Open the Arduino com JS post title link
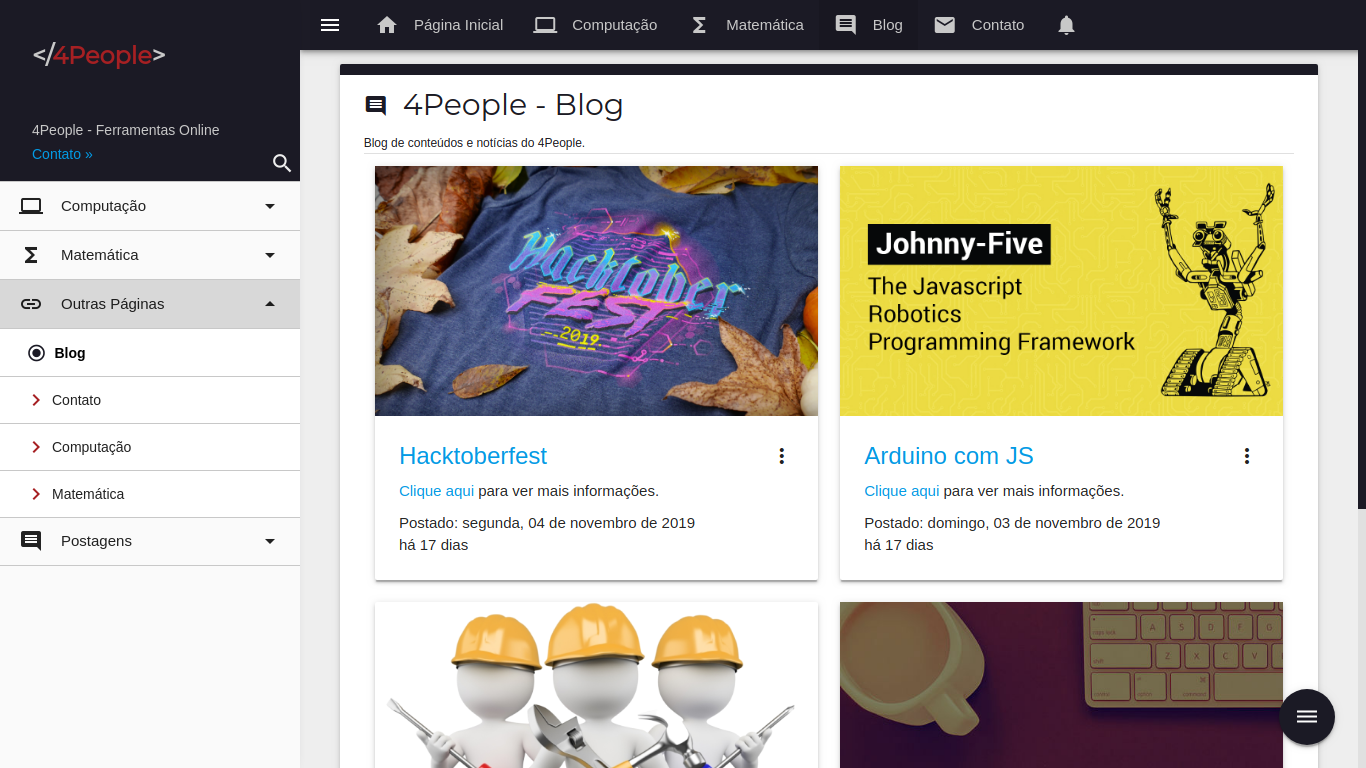 [949, 456]
